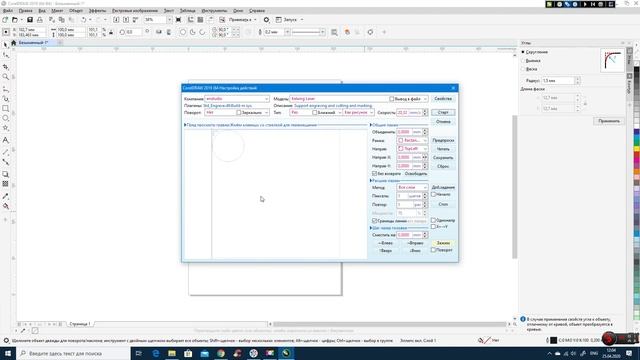Click the Welcome screen home icon
This screenshot has height=360, width=640.
(13, 43)
